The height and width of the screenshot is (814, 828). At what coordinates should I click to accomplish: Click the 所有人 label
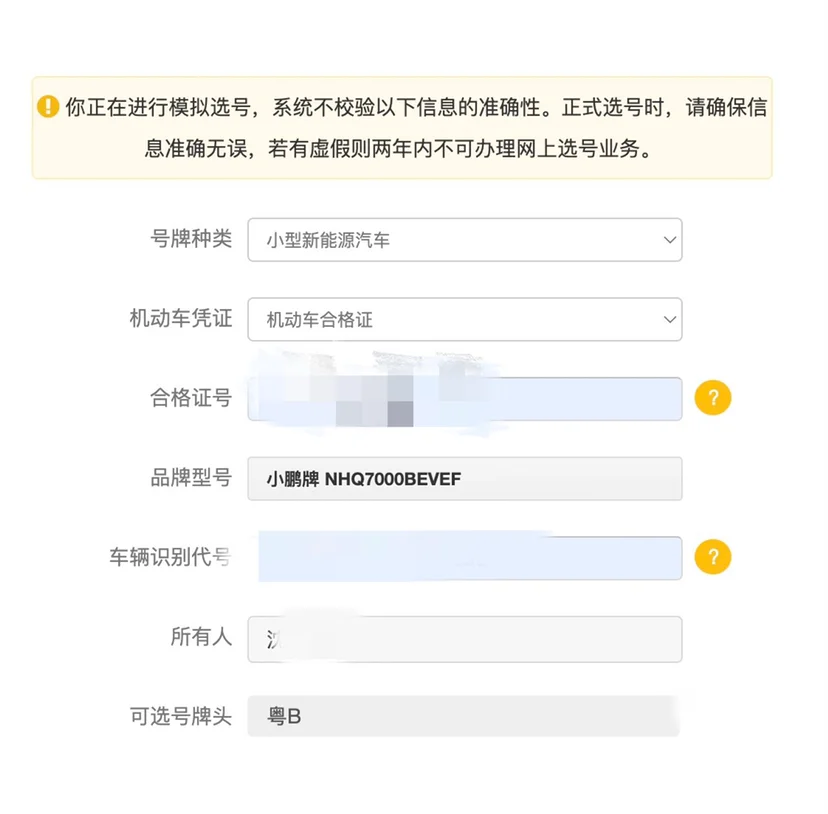[201, 637]
